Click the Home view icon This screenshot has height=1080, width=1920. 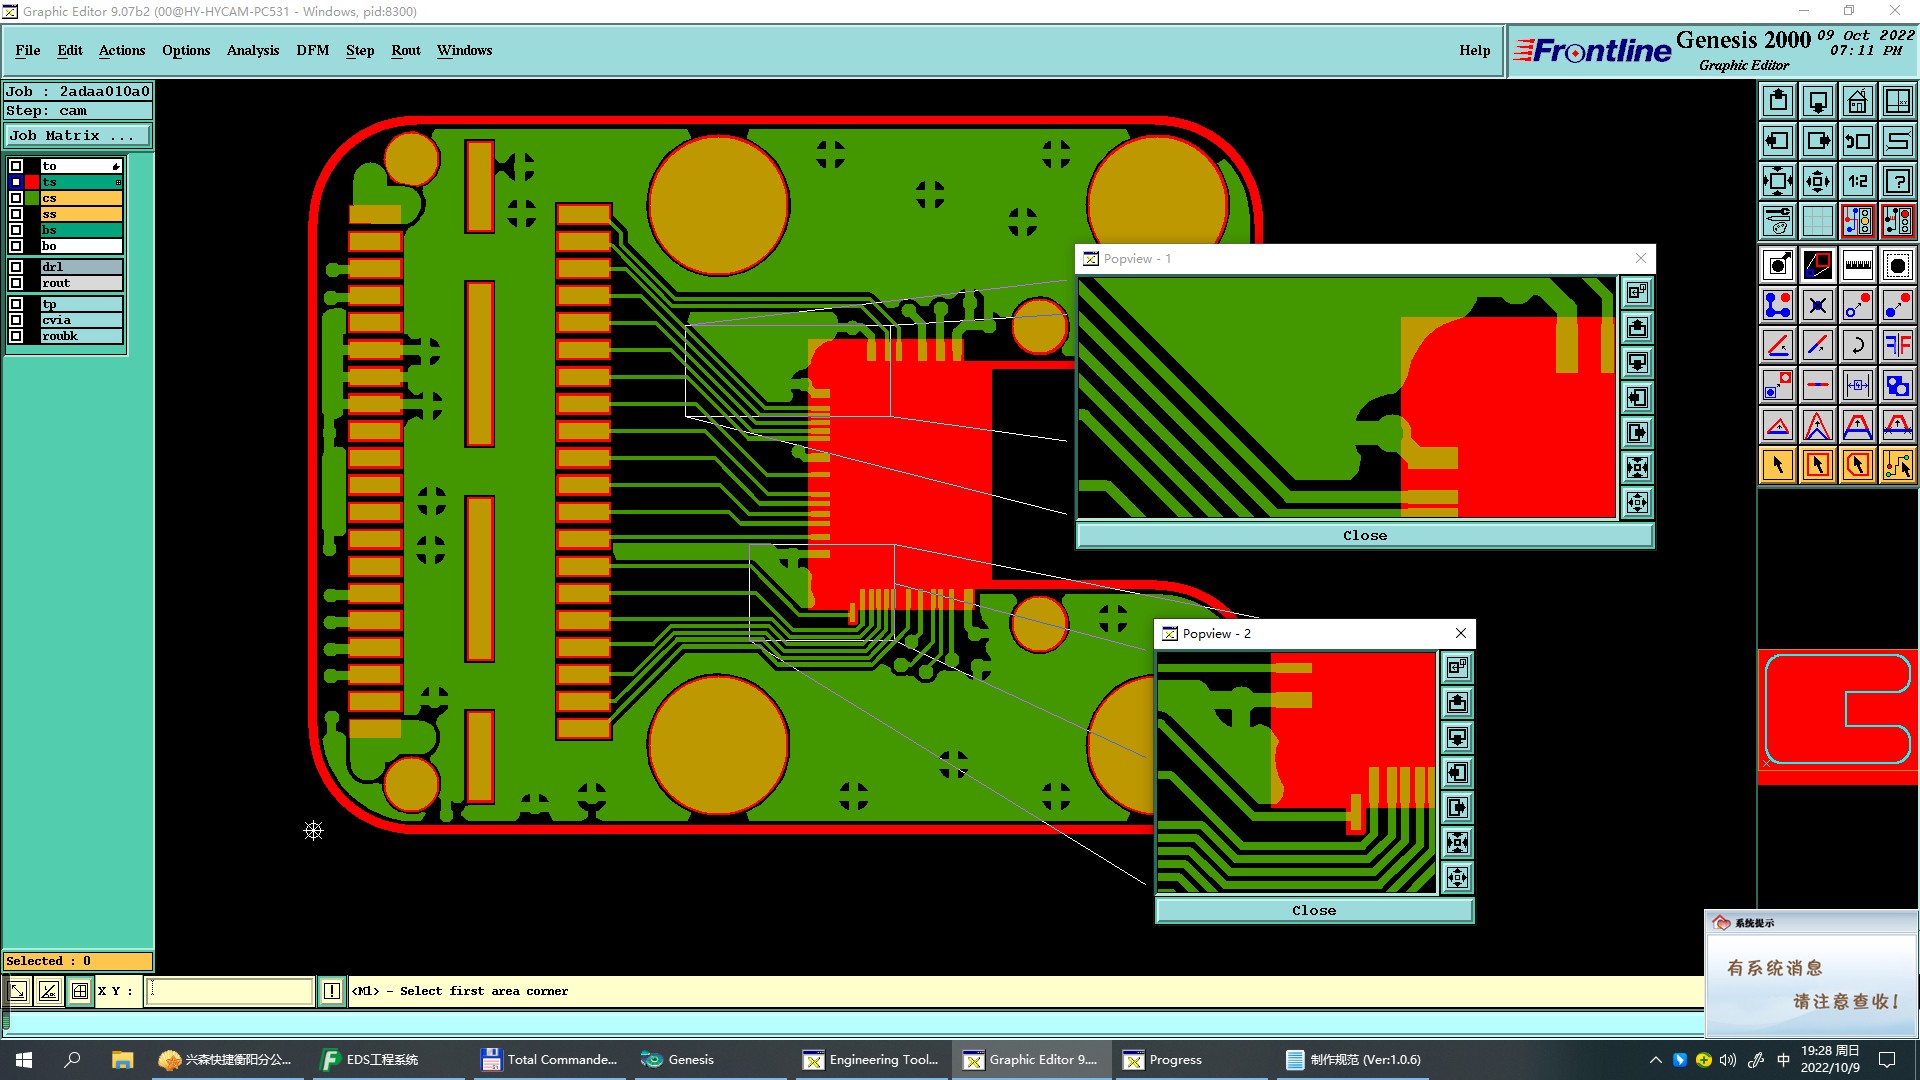[x=1857, y=101]
